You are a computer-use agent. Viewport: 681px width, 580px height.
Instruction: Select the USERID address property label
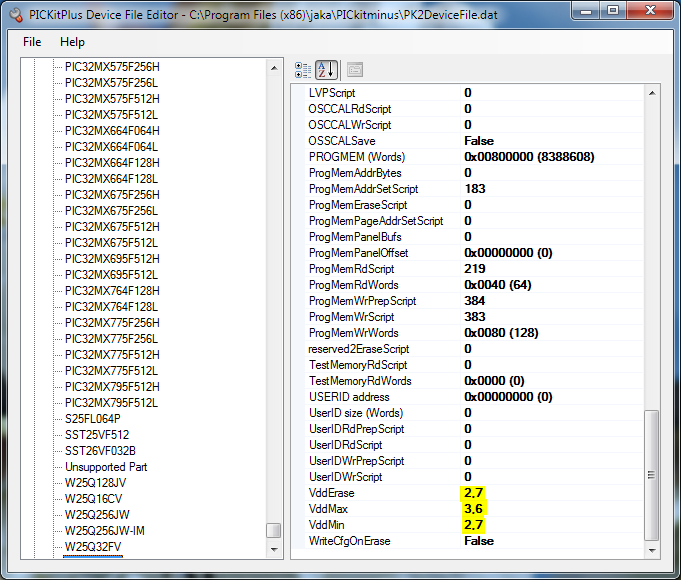[349, 397]
